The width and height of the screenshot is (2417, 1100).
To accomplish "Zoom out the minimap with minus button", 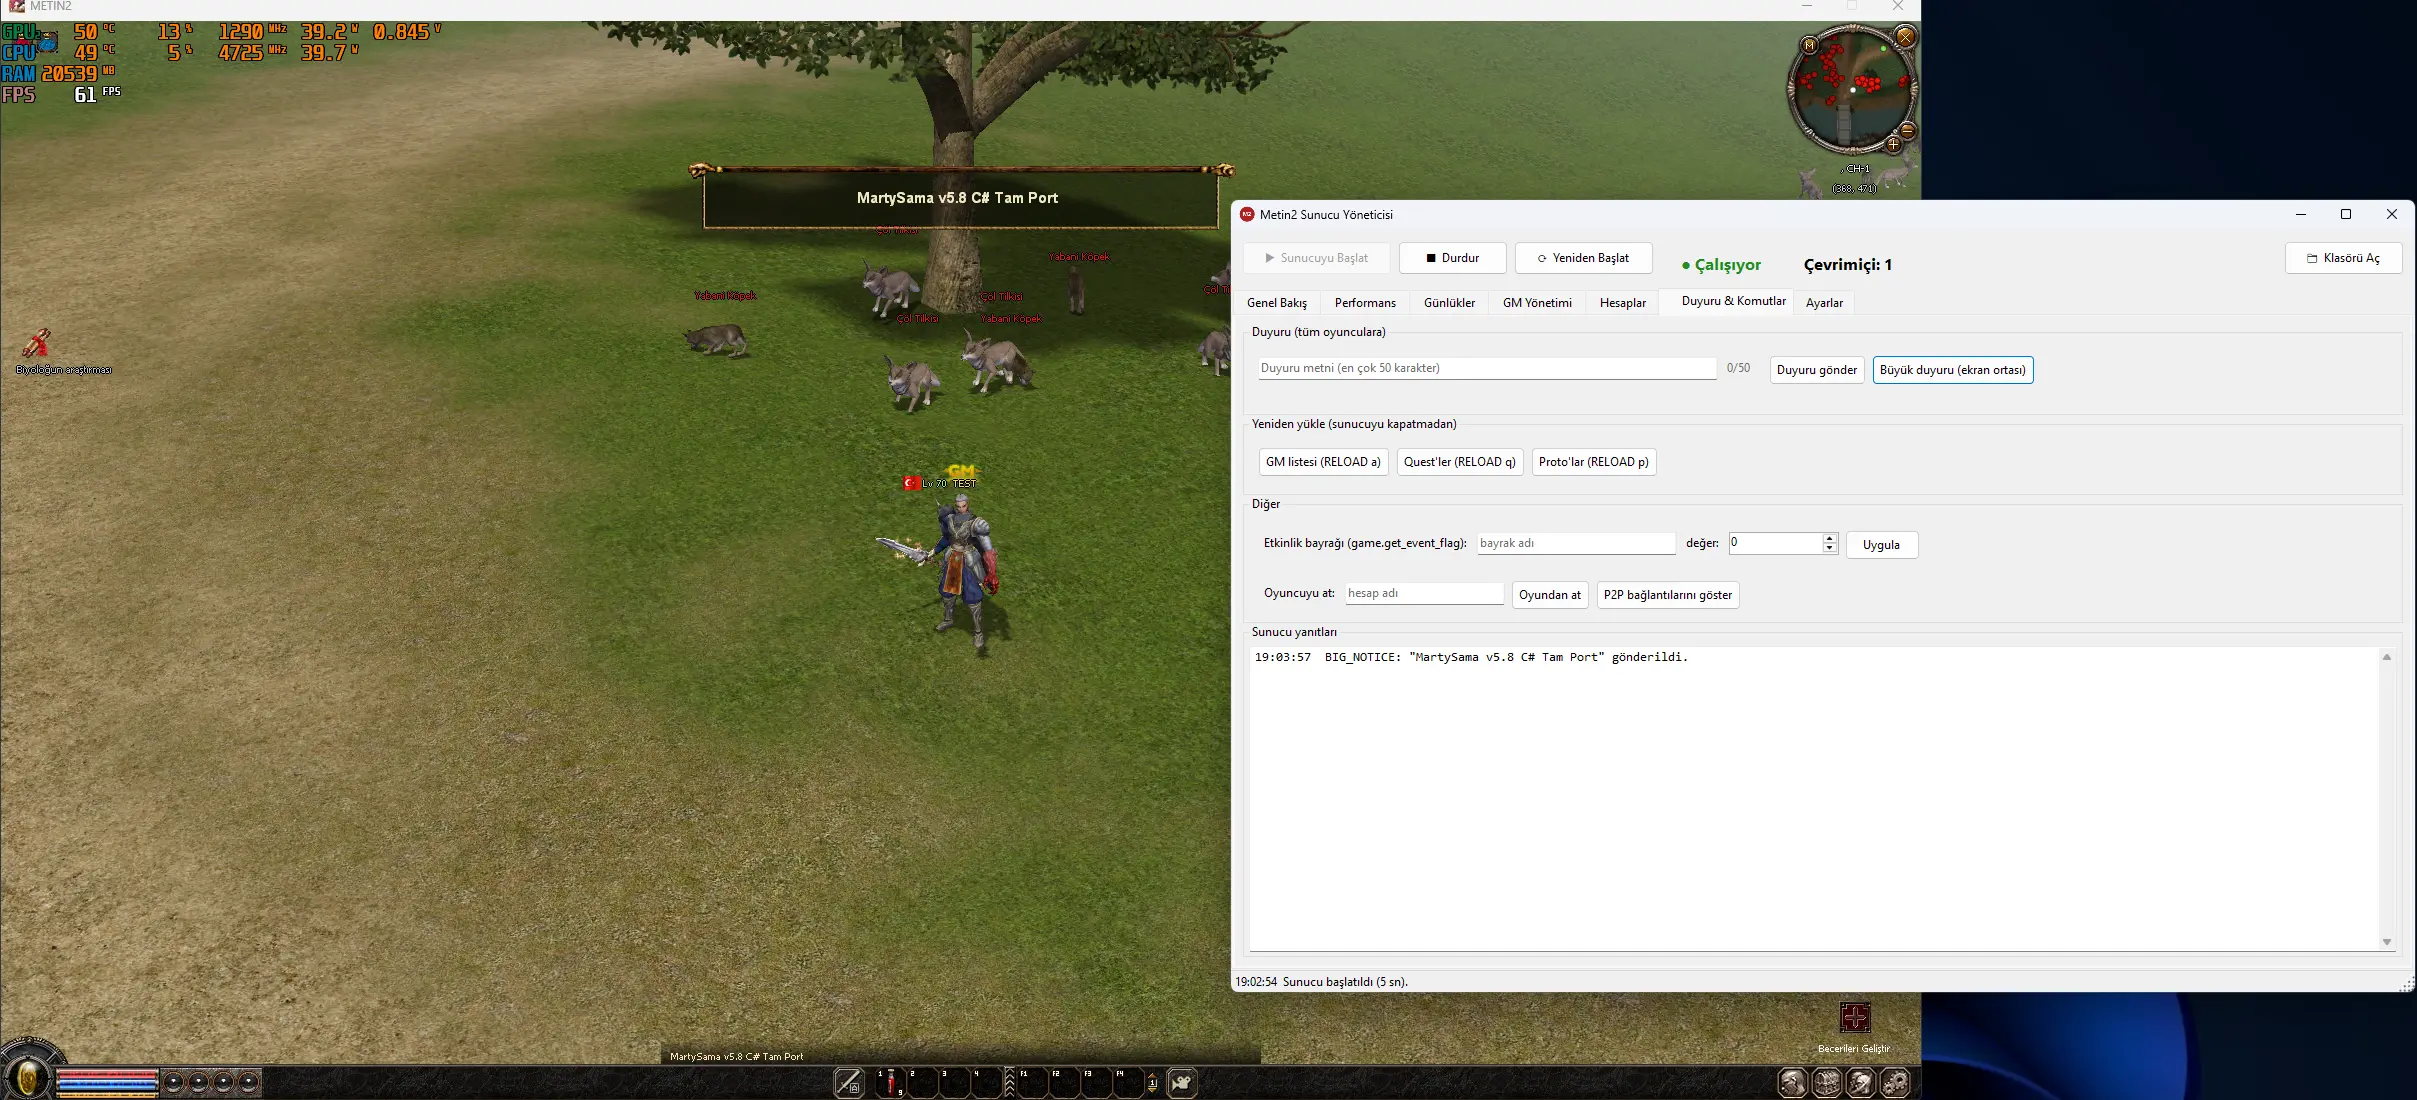I will click(1907, 131).
